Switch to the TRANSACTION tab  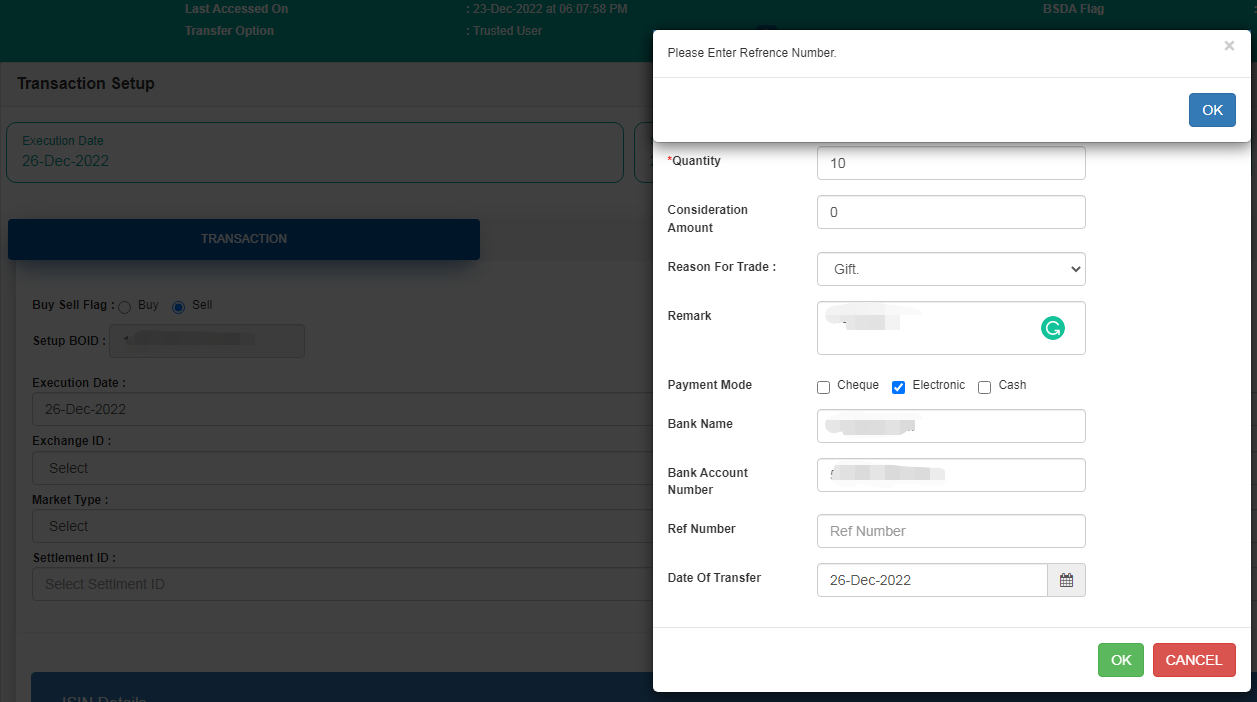tap(244, 239)
